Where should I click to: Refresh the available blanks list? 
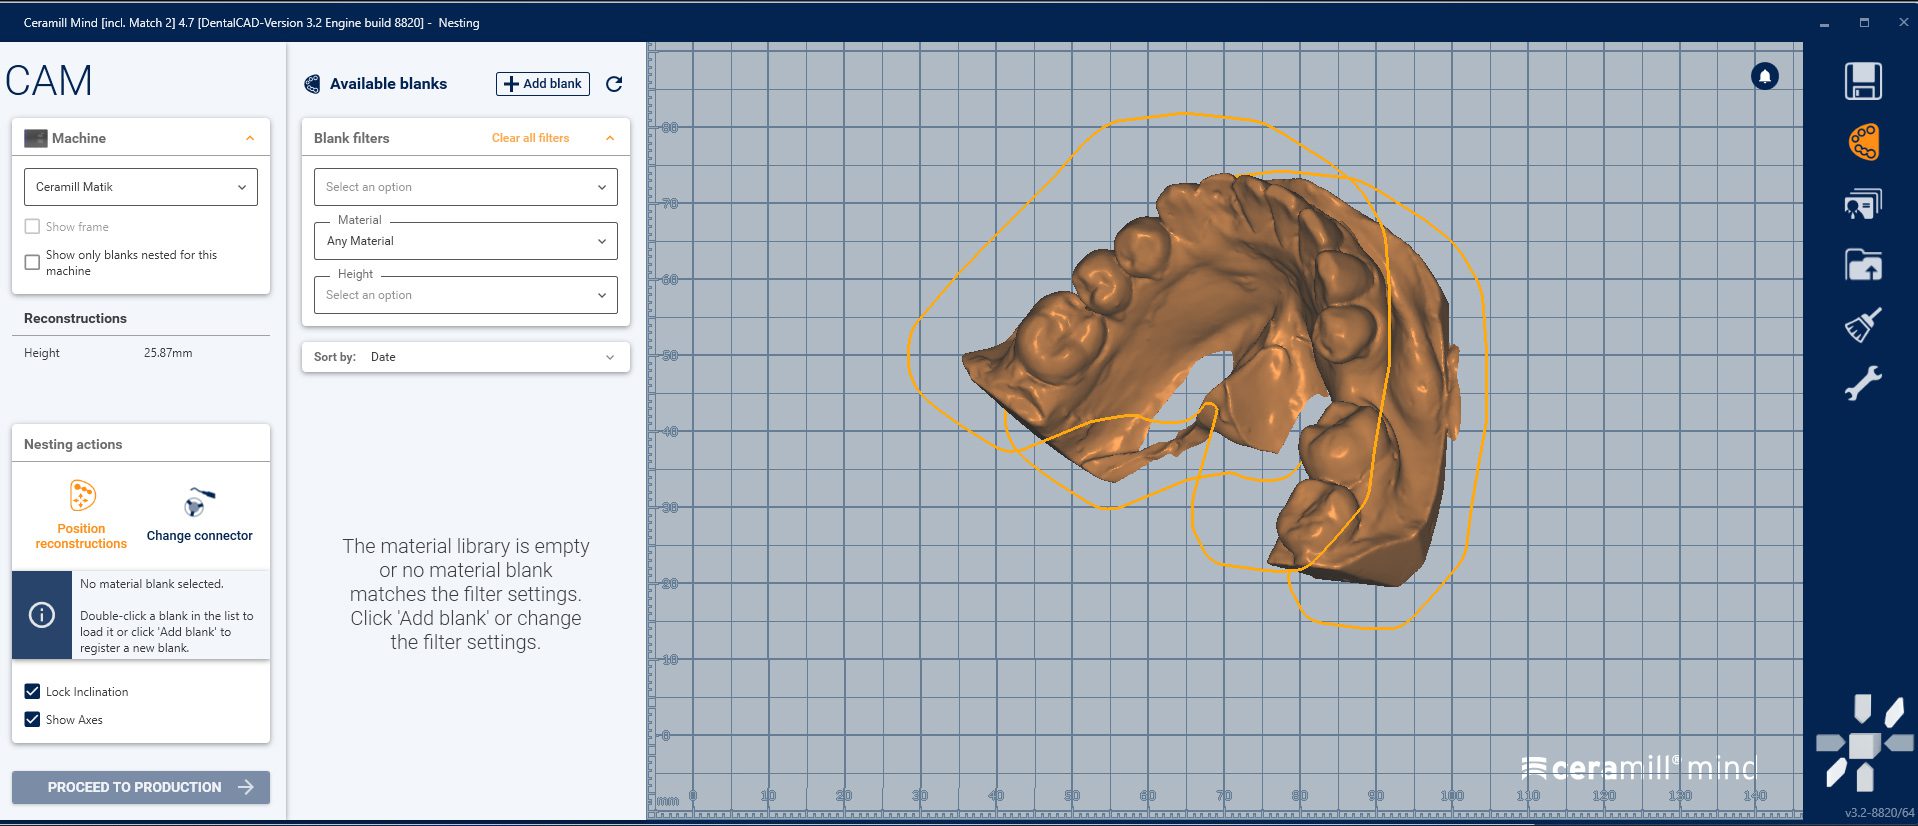[614, 84]
